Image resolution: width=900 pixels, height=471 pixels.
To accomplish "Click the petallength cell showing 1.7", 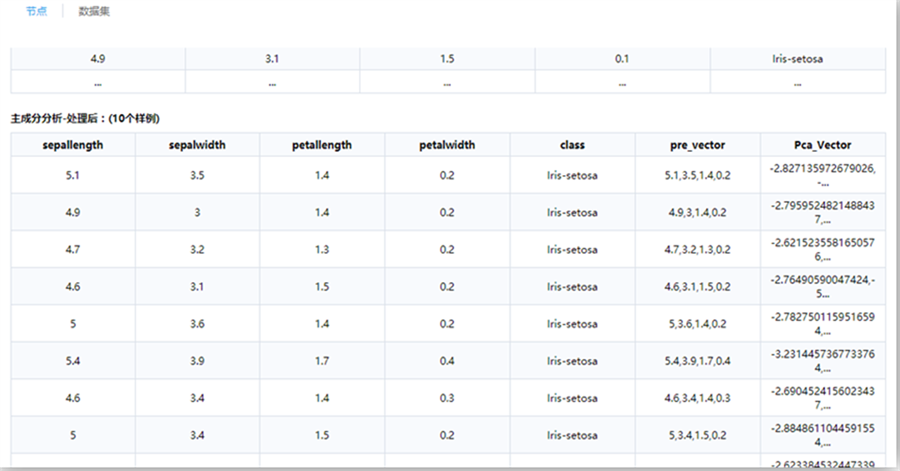I will tap(321, 361).
